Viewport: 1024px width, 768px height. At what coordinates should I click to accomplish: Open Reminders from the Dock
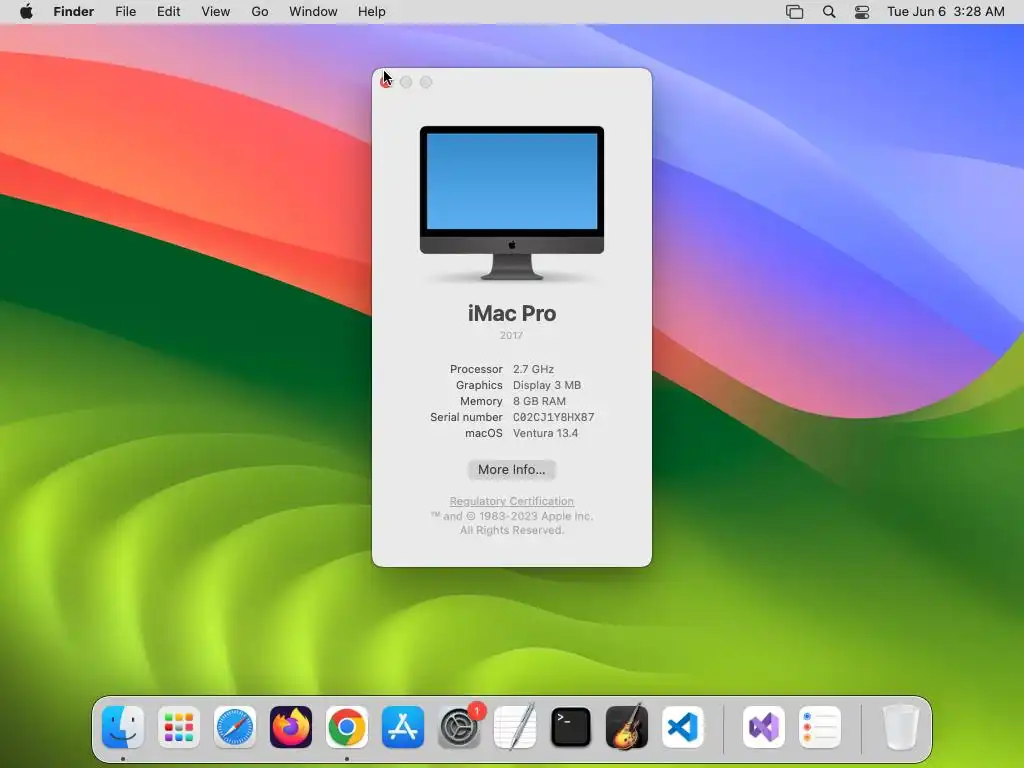point(820,727)
